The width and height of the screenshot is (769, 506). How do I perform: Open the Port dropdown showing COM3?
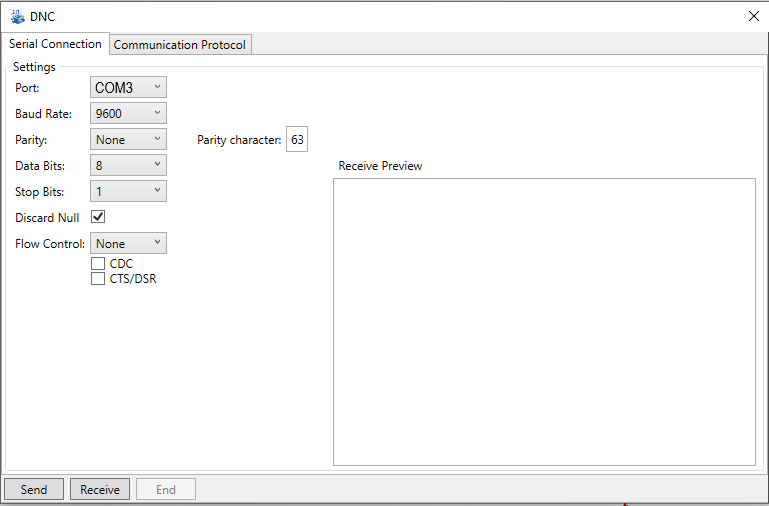coord(128,87)
